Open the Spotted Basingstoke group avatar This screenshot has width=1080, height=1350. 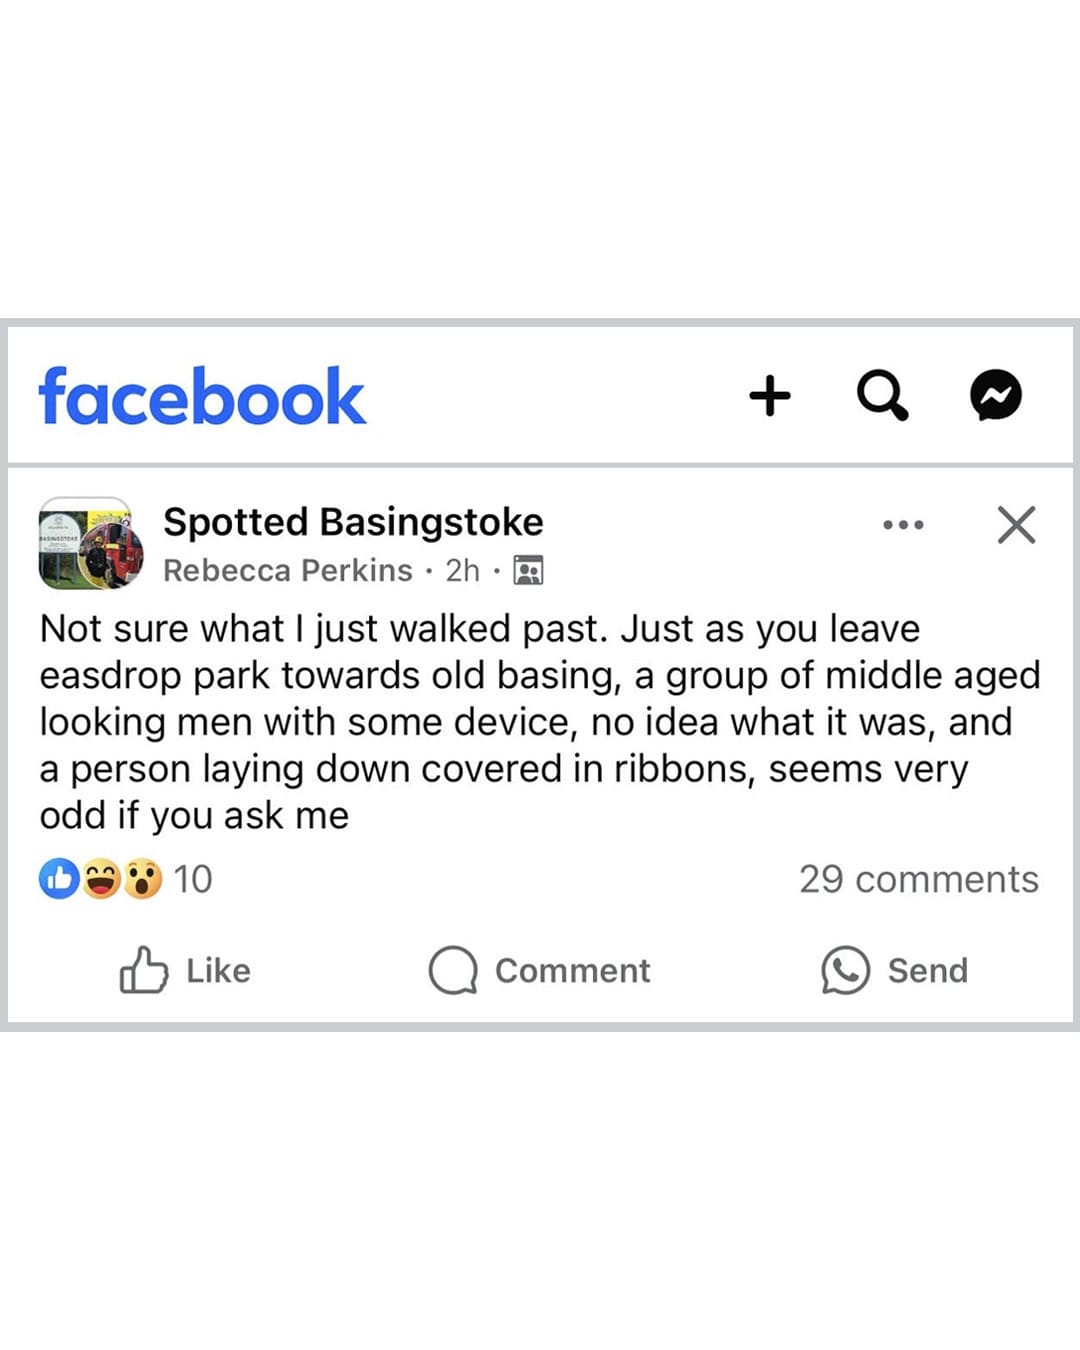[x=90, y=544]
